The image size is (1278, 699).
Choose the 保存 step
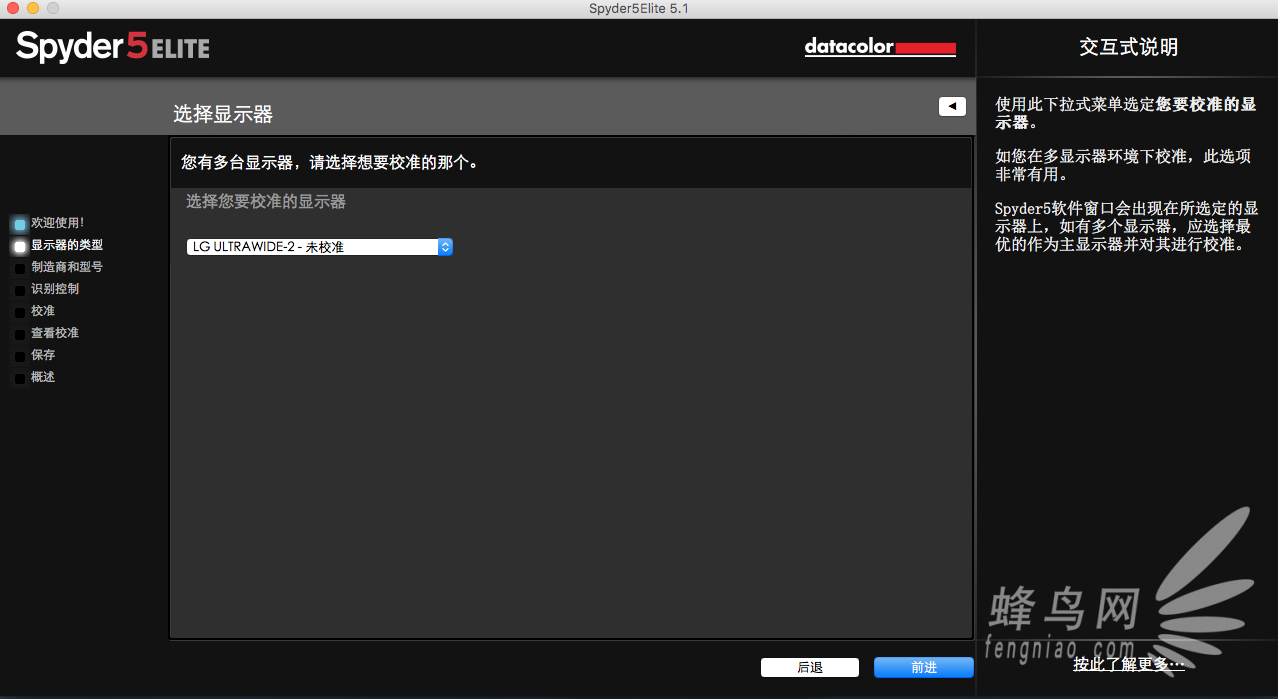coord(43,355)
